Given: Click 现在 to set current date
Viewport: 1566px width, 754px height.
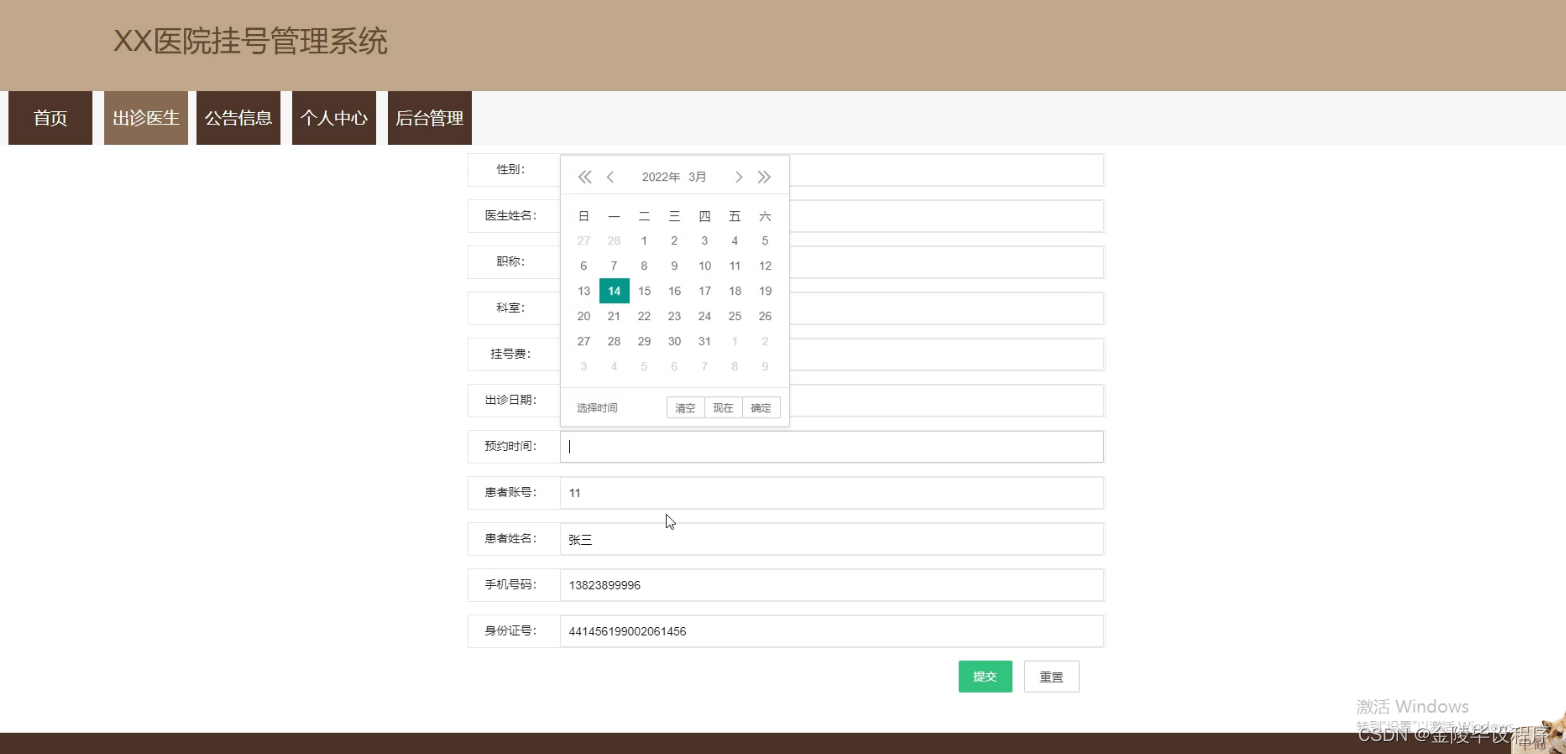Looking at the screenshot, I should (722, 407).
